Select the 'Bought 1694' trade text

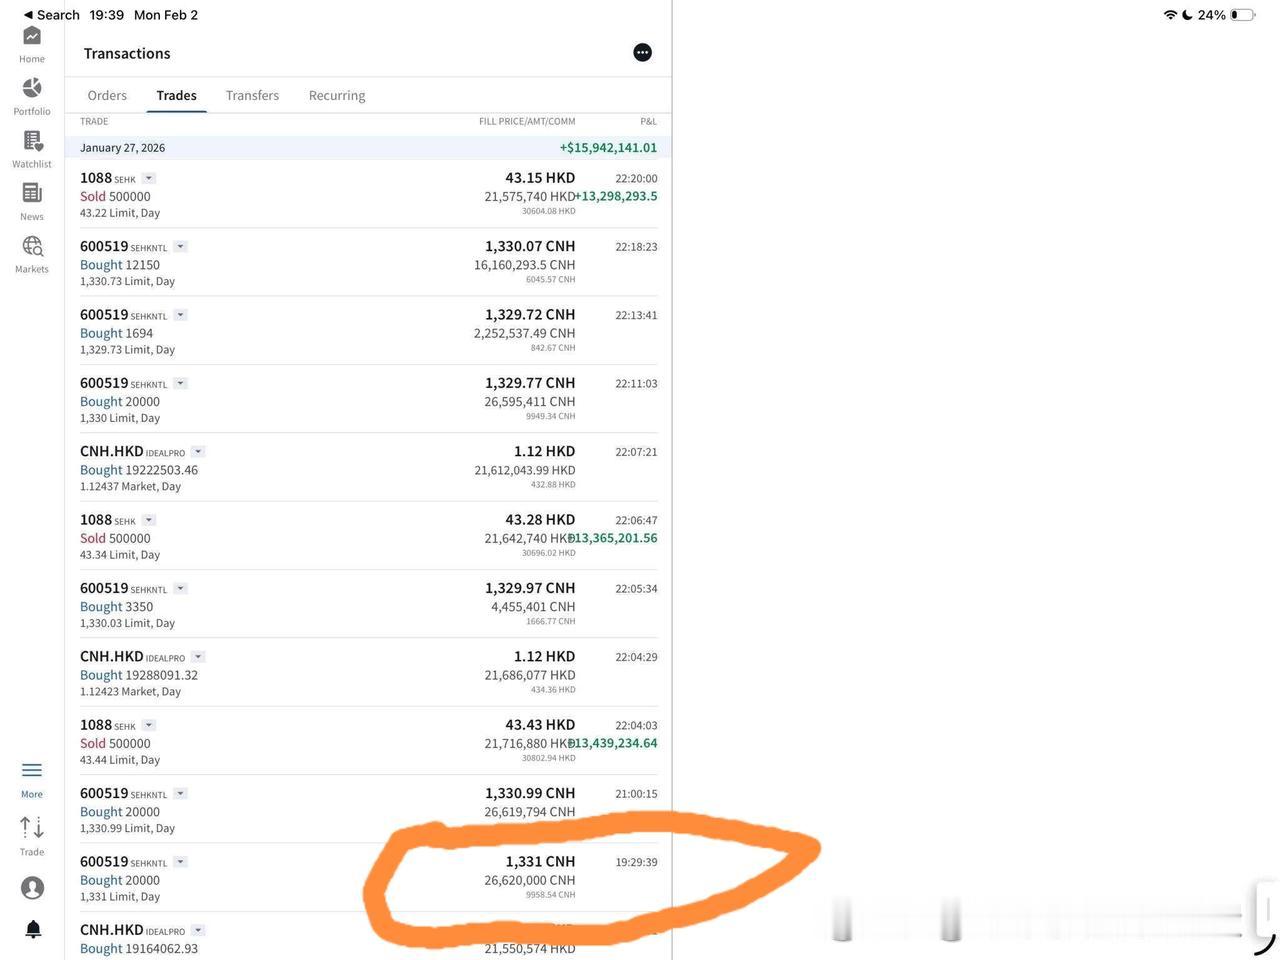coord(116,333)
